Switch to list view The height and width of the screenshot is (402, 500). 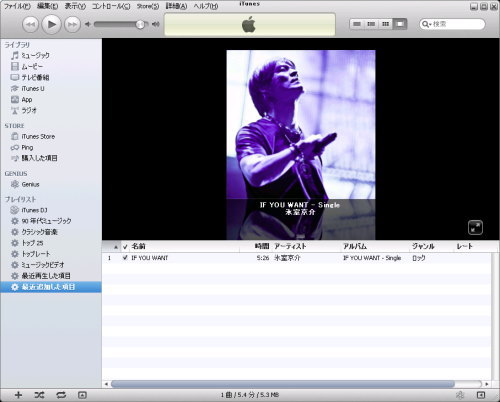[x=357, y=24]
